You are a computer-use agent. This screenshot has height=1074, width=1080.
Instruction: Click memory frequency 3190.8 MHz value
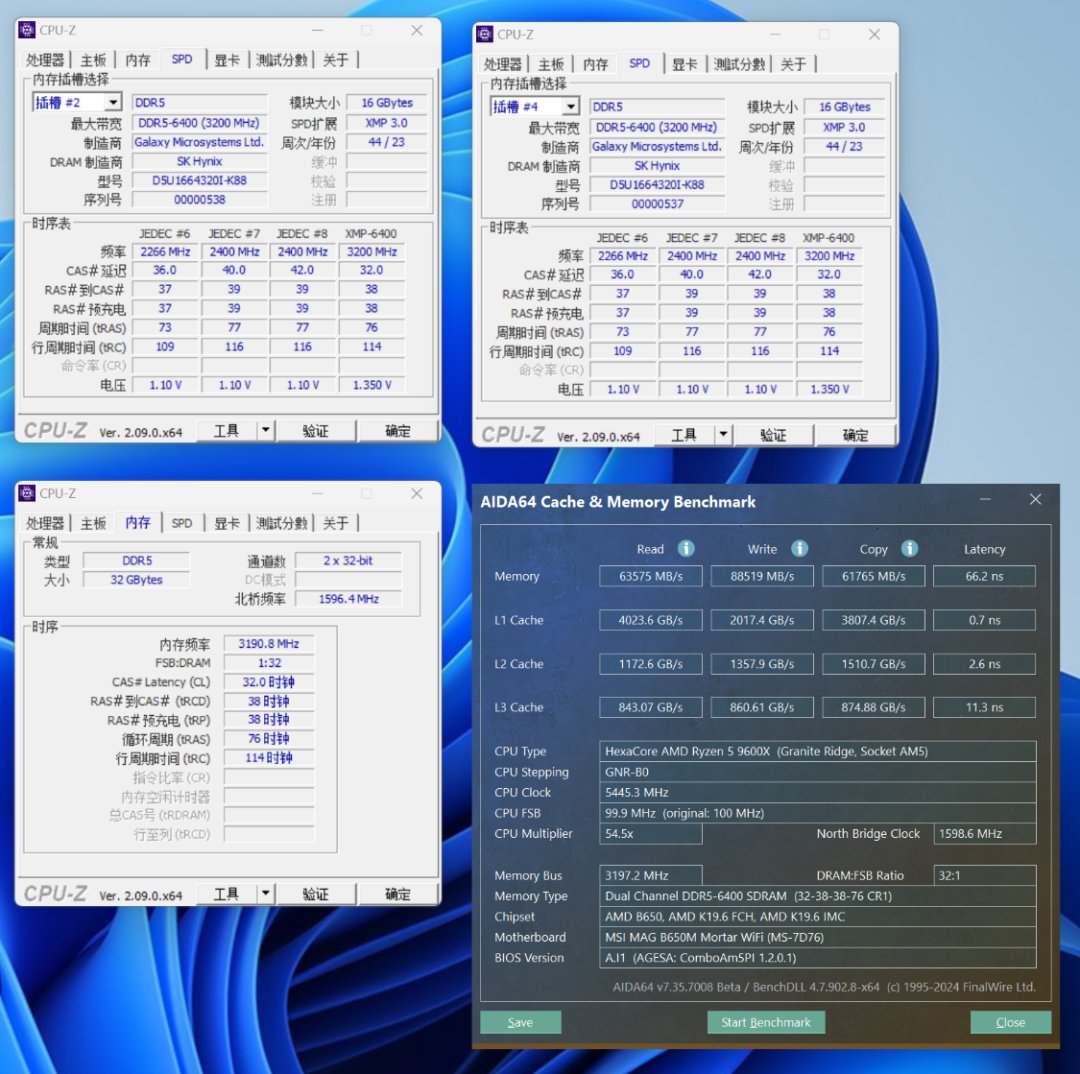tap(269, 643)
